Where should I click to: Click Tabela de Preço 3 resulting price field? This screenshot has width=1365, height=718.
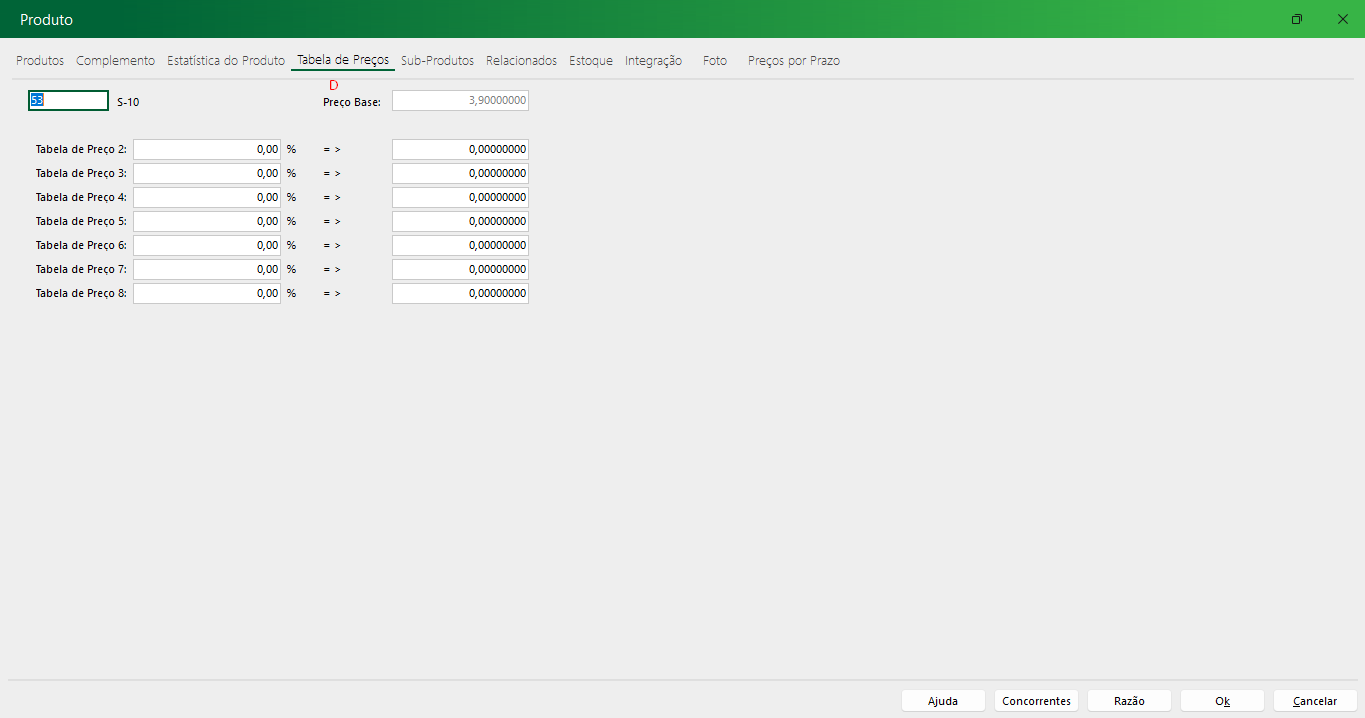click(460, 173)
